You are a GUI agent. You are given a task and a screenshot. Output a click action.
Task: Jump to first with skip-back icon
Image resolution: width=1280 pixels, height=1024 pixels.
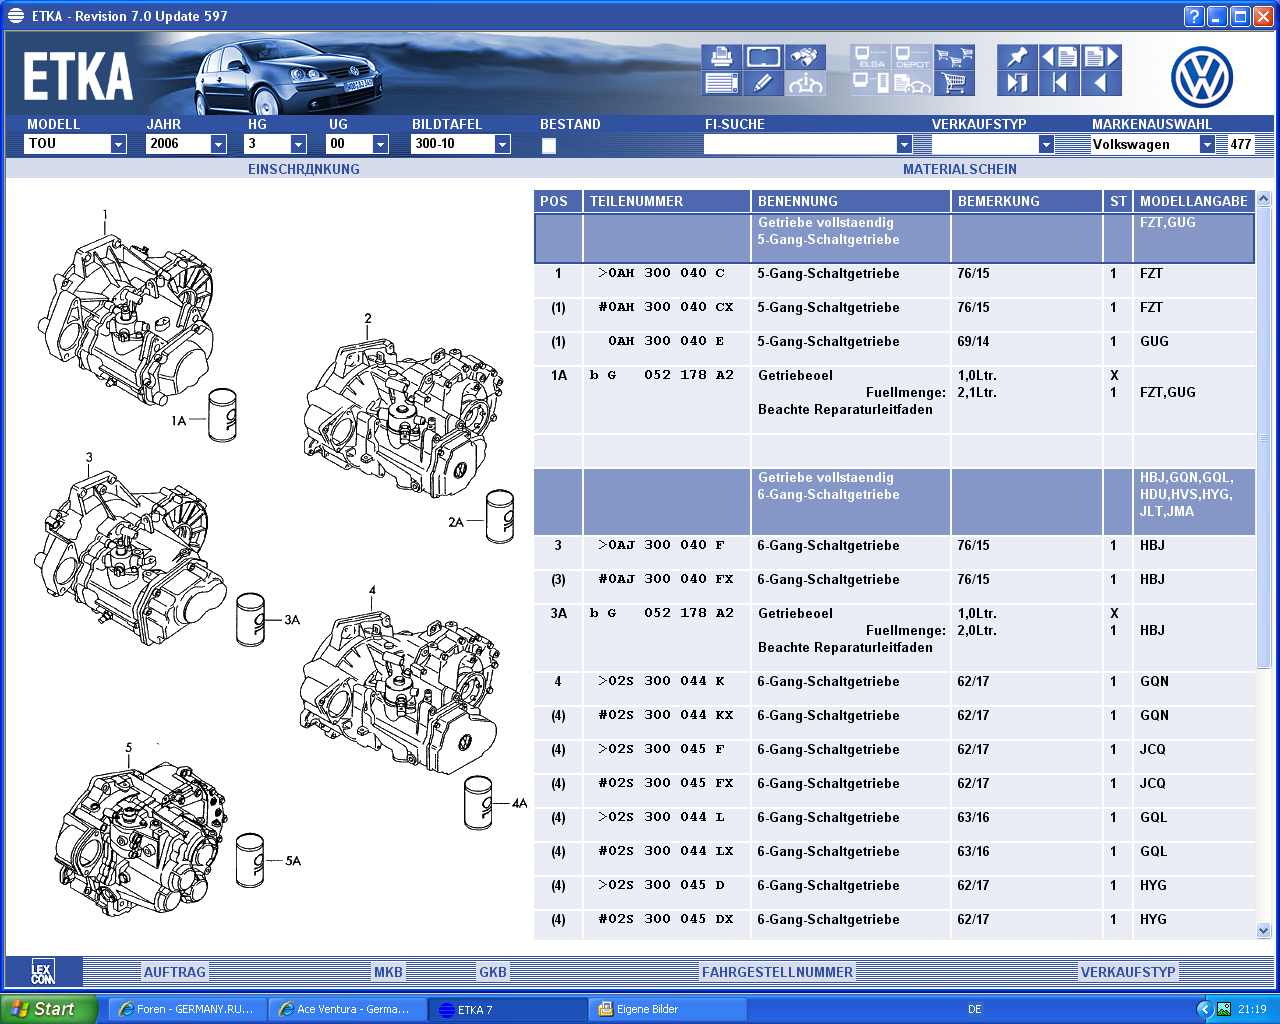1058,84
